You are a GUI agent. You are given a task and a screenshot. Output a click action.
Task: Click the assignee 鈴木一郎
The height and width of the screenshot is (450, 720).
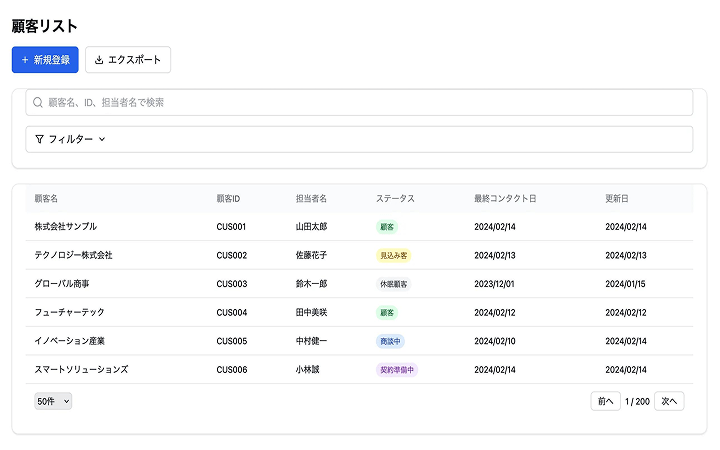click(311, 284)
